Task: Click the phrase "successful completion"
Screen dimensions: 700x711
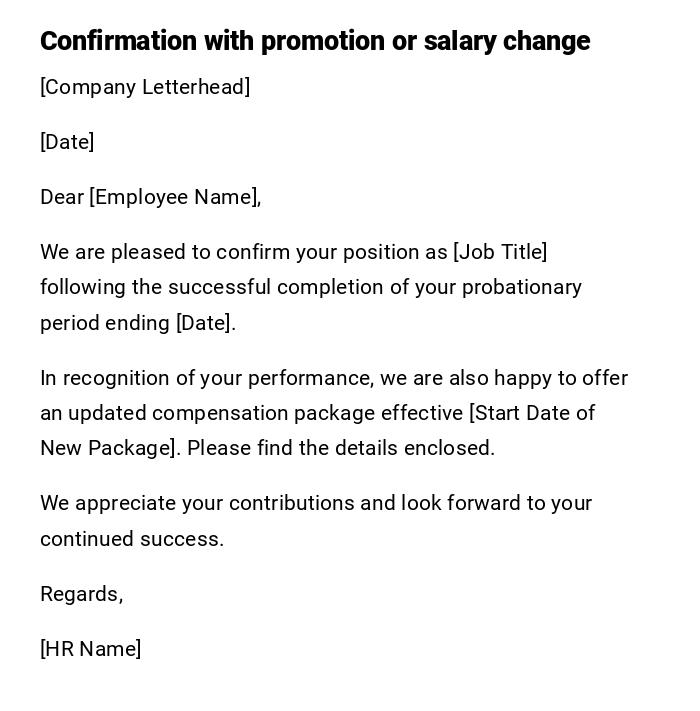Action: point(269,287)
